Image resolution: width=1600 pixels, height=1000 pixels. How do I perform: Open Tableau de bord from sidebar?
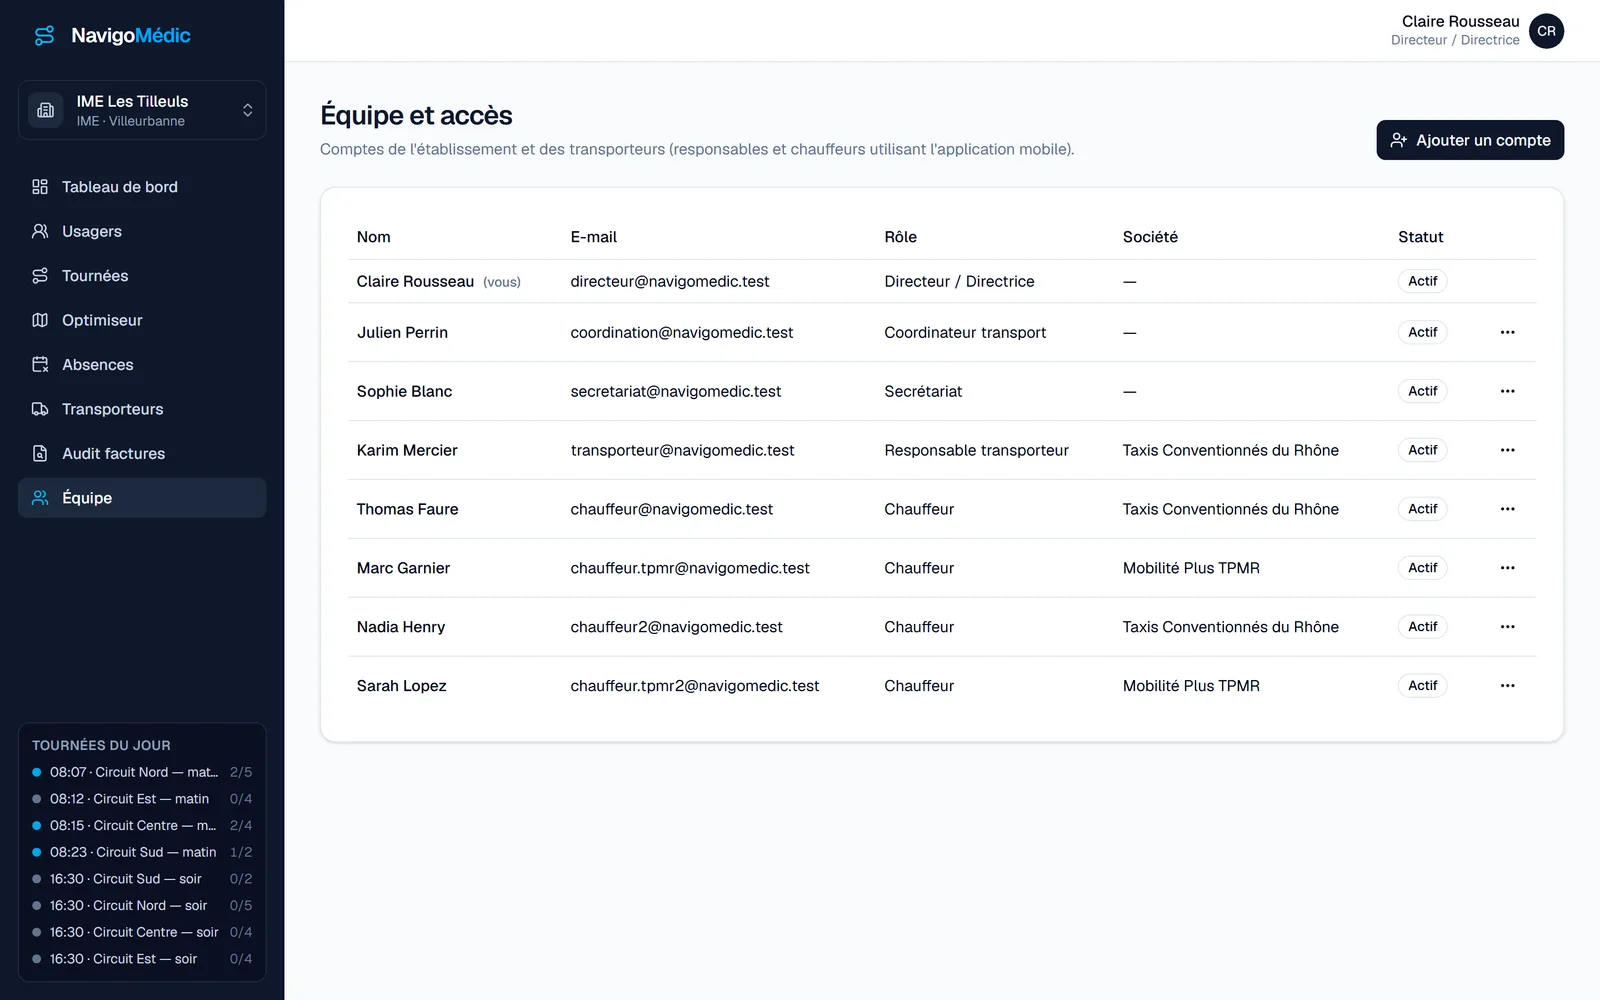point(142,187)
